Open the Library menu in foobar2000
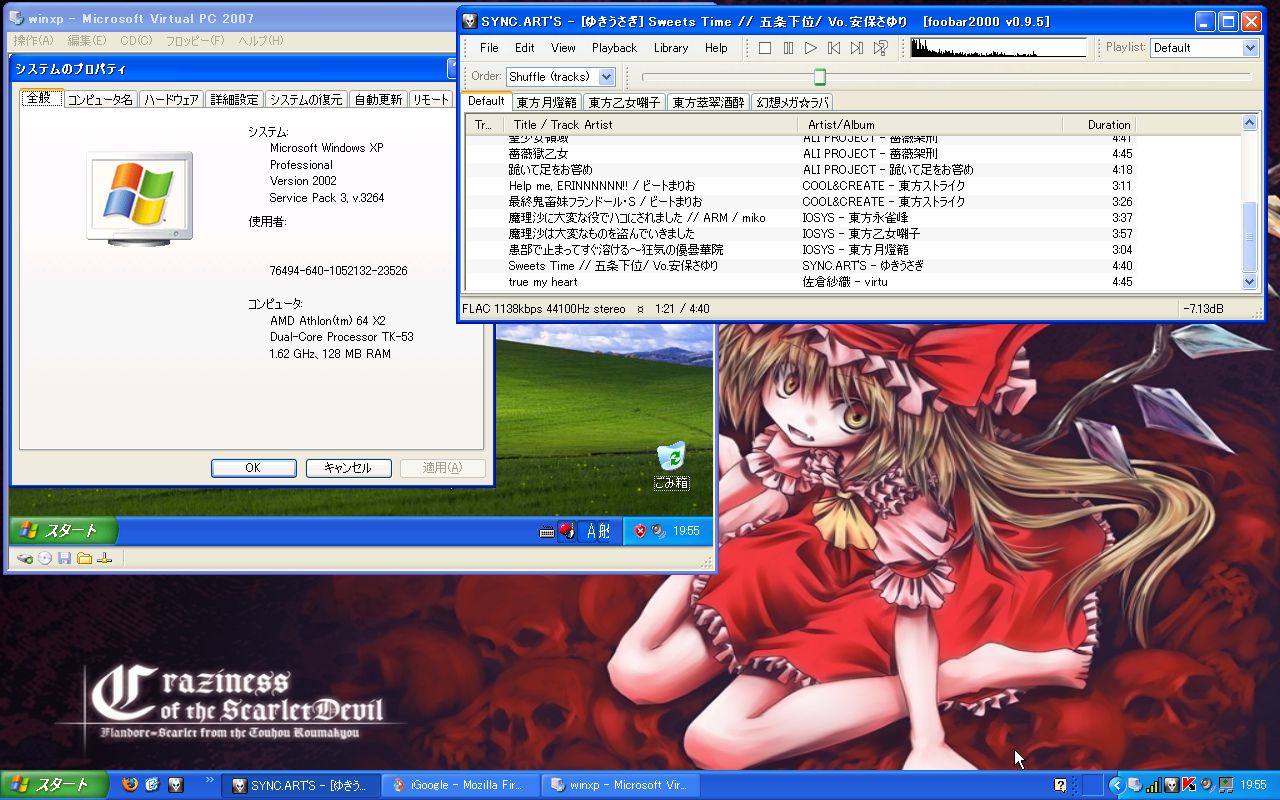The width and height of the screenshot is (1280, 800). coord(671,48)
